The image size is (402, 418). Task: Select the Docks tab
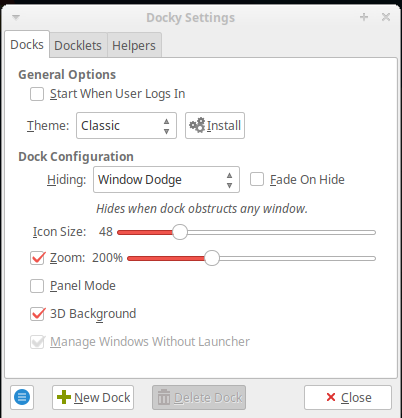(27, 44)
